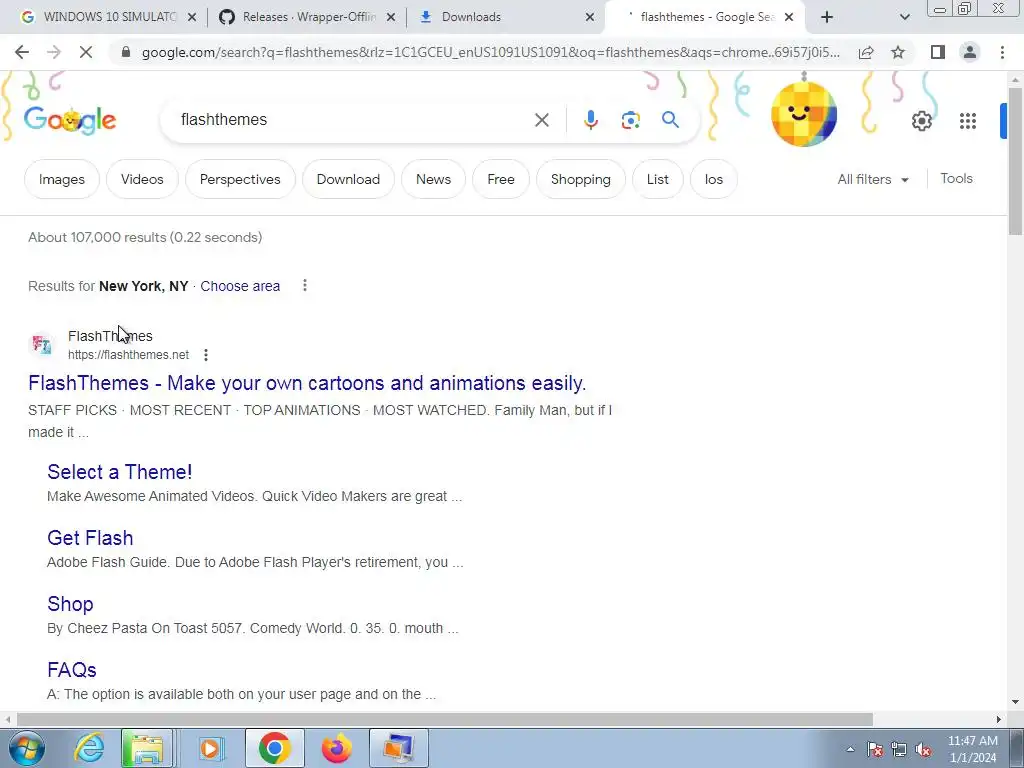Click the smiling disco ball doodle

(x=804, y=114)
